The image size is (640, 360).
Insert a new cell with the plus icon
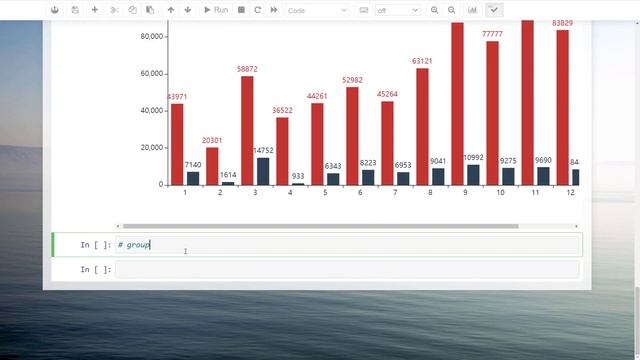[x=95, y=10]
